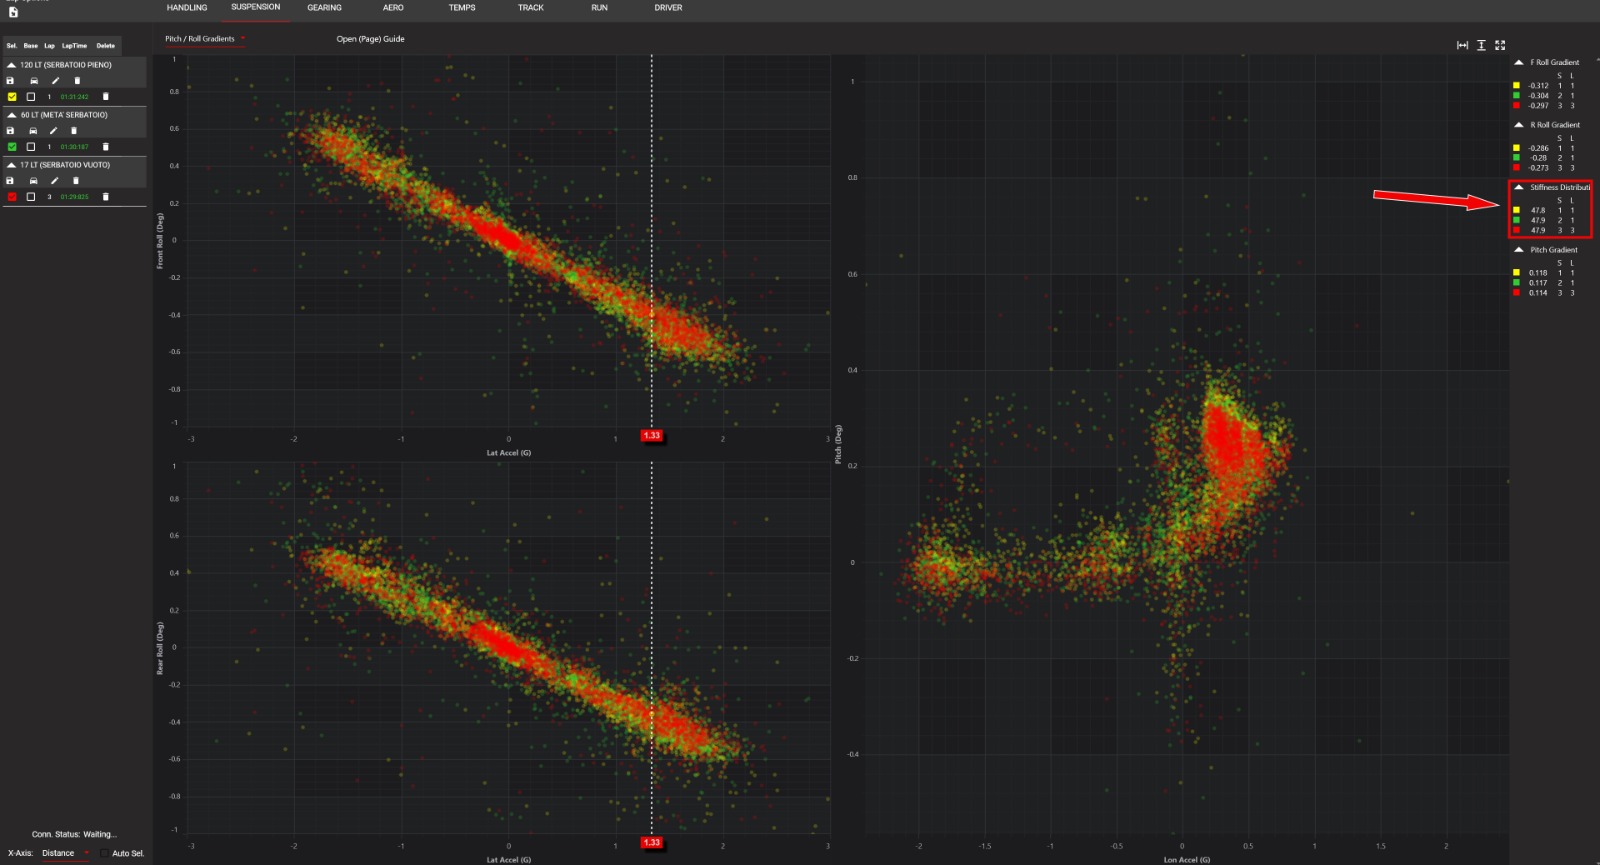Delete the 01:31:242 lap with trash icon
This screenshot has width=1600, height=865.
[x=106, y=97]
